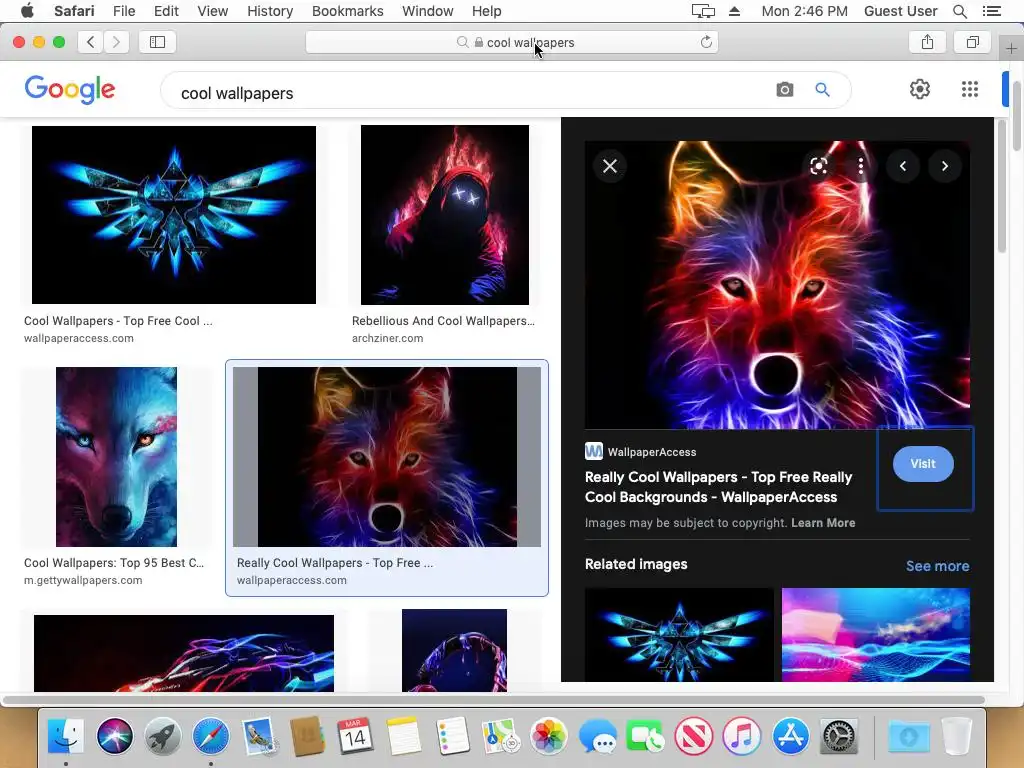
Task: Open Messages app in the Dock
Action: (597, 736)
